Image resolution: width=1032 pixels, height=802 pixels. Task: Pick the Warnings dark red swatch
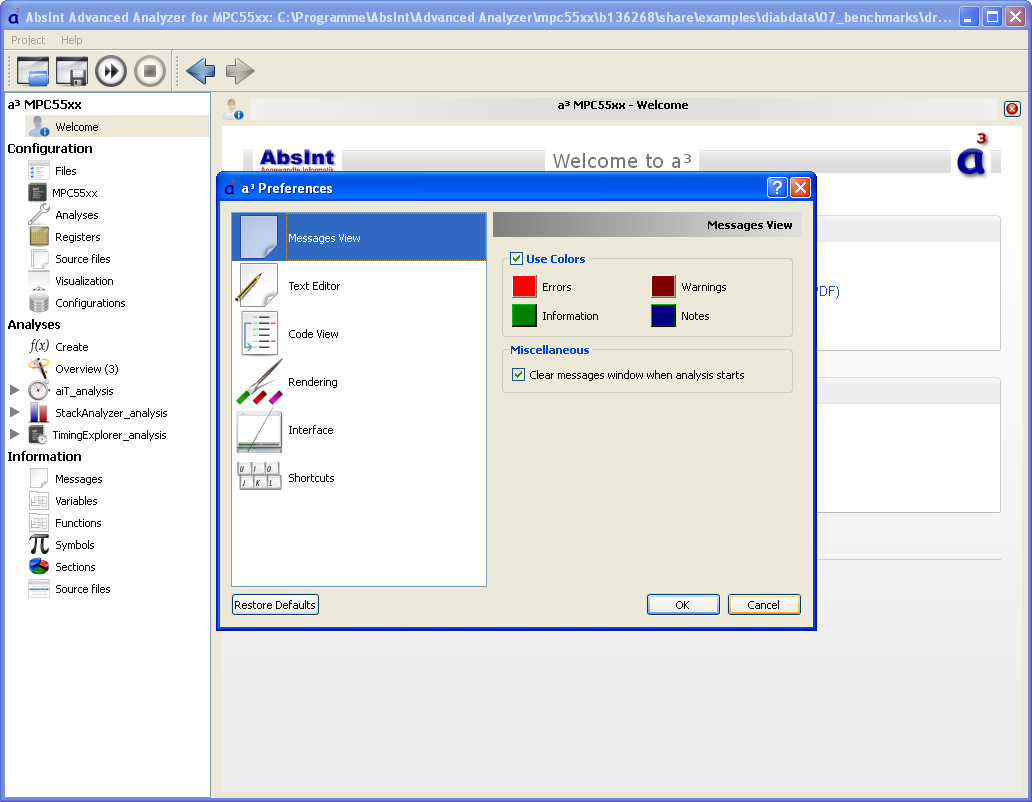(663, 287)
